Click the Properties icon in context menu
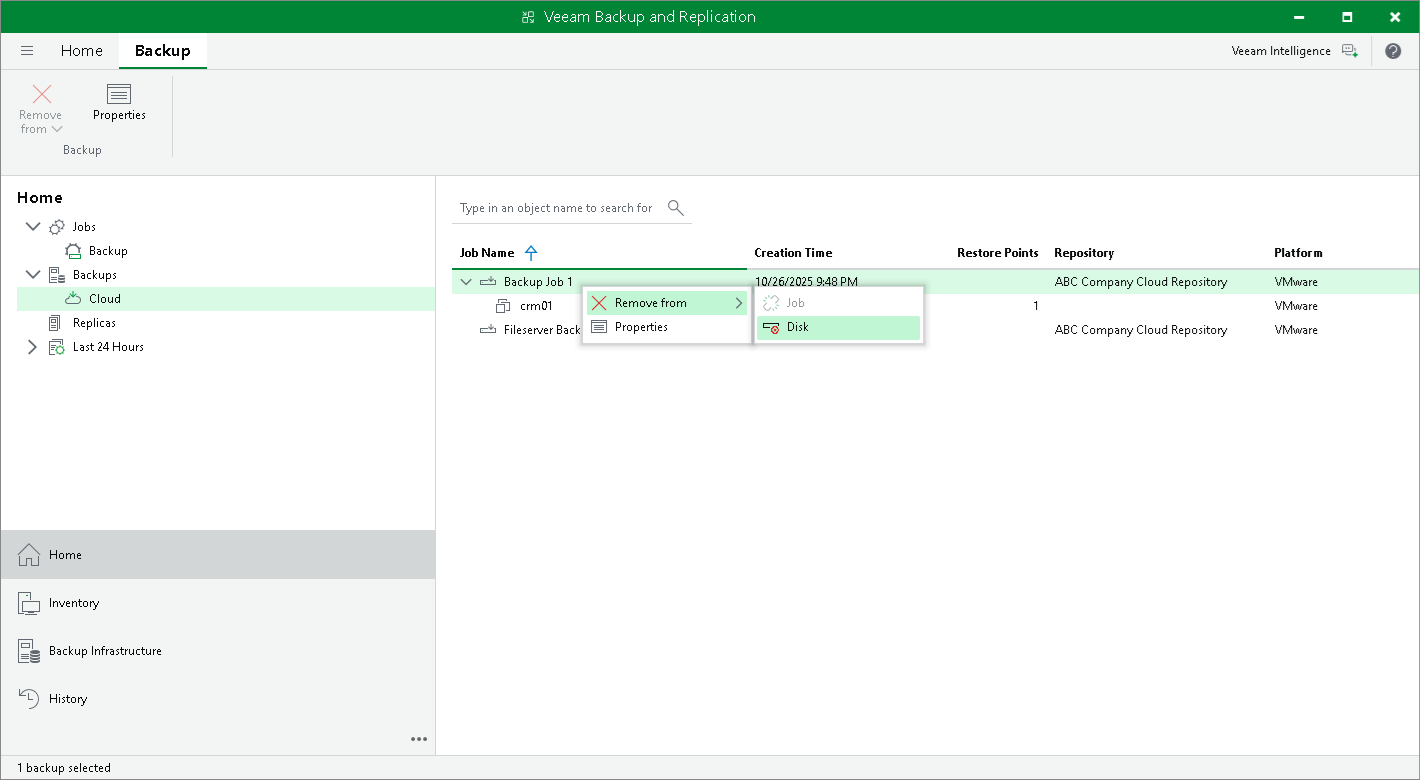1420x780 pixels. [599, 327]
